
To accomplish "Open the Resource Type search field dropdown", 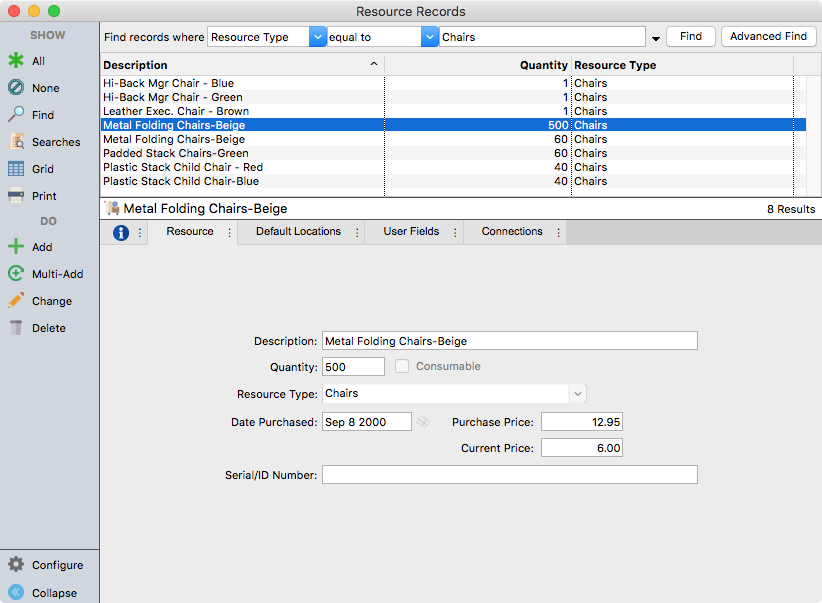I will [x=317, y=37].
